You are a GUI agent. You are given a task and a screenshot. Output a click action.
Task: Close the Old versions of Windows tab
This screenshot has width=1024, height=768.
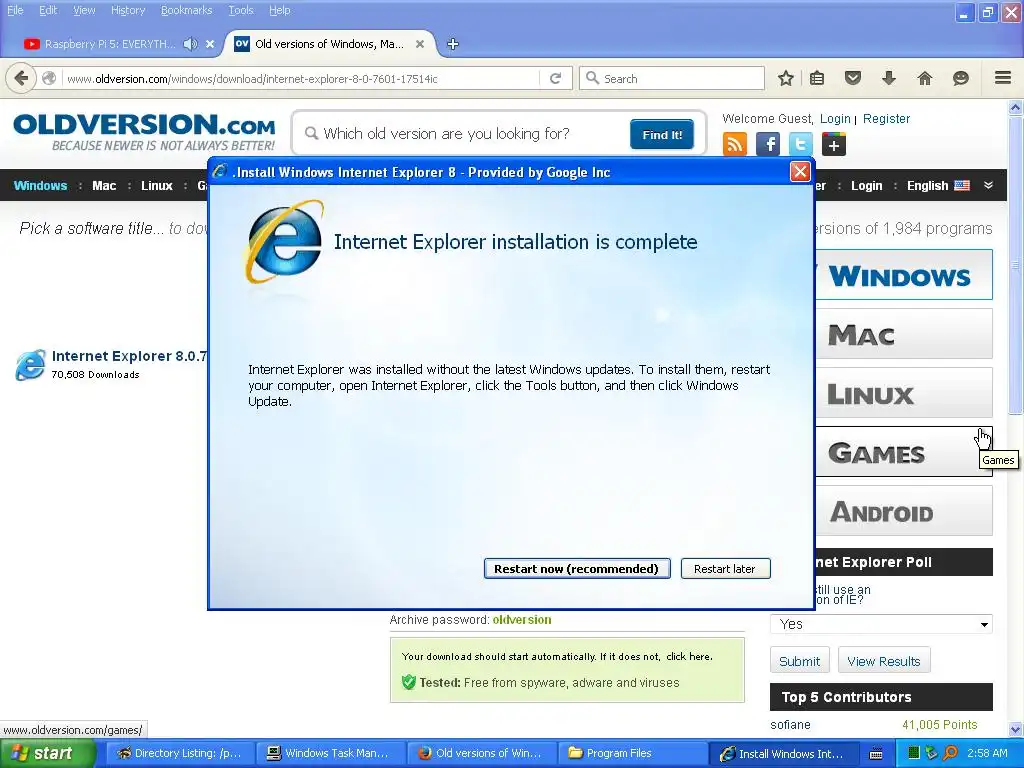pyautogui.click(x=420, y=44)
